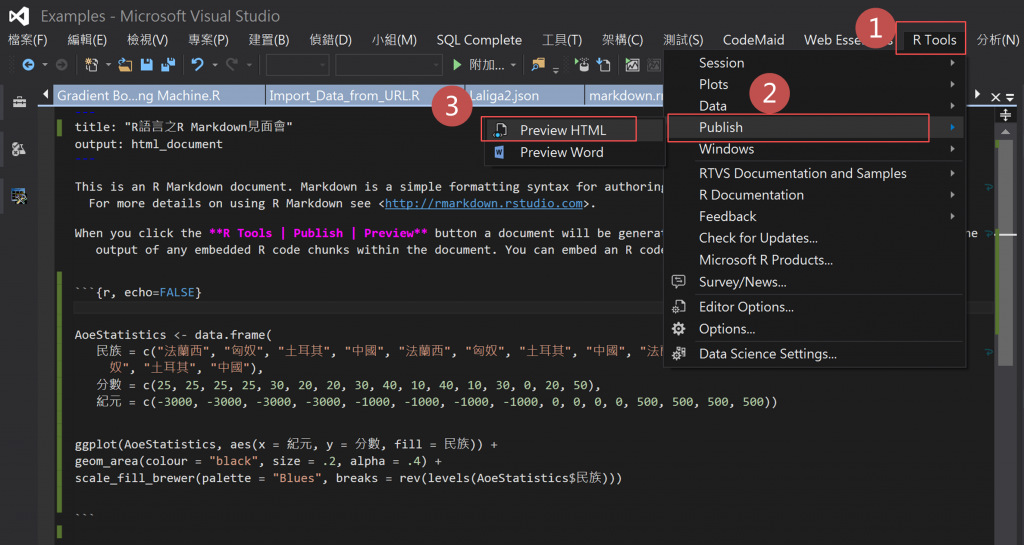Open the third left sidebar panel icon
1024x545 pixels.
19,196
